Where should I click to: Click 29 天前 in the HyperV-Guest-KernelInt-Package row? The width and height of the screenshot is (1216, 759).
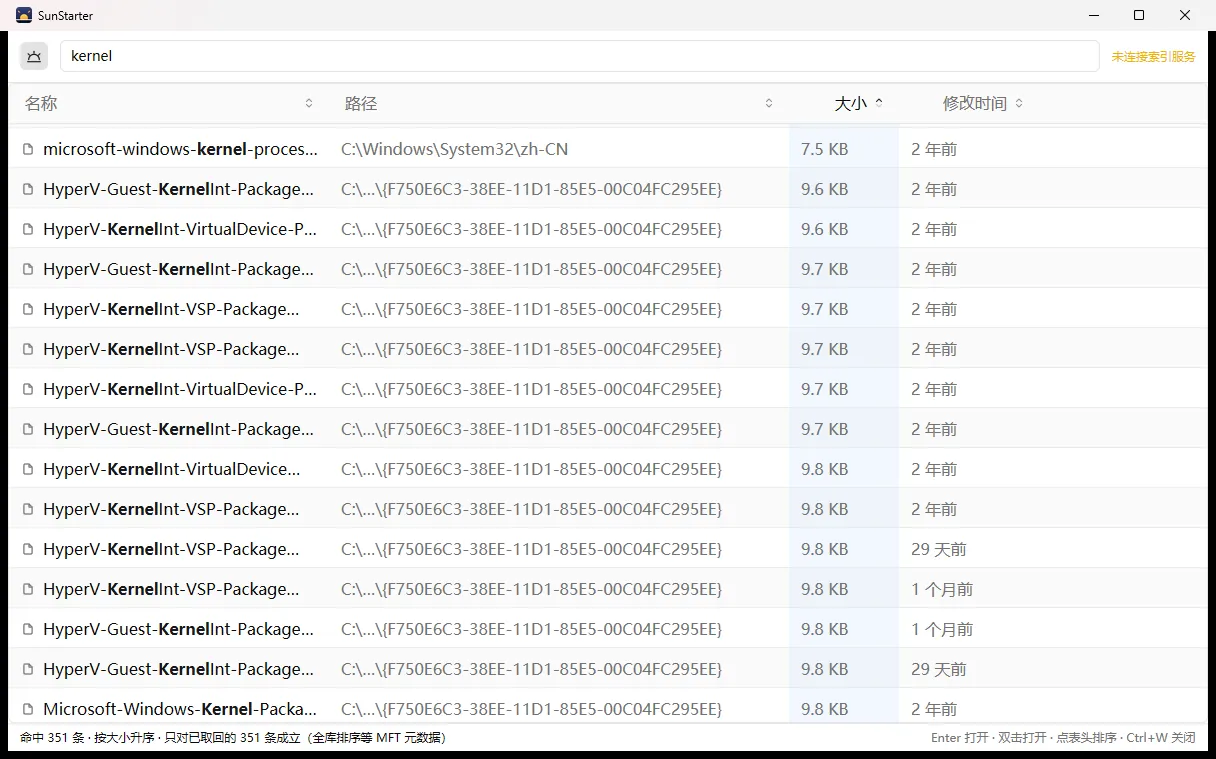(939, 669)
